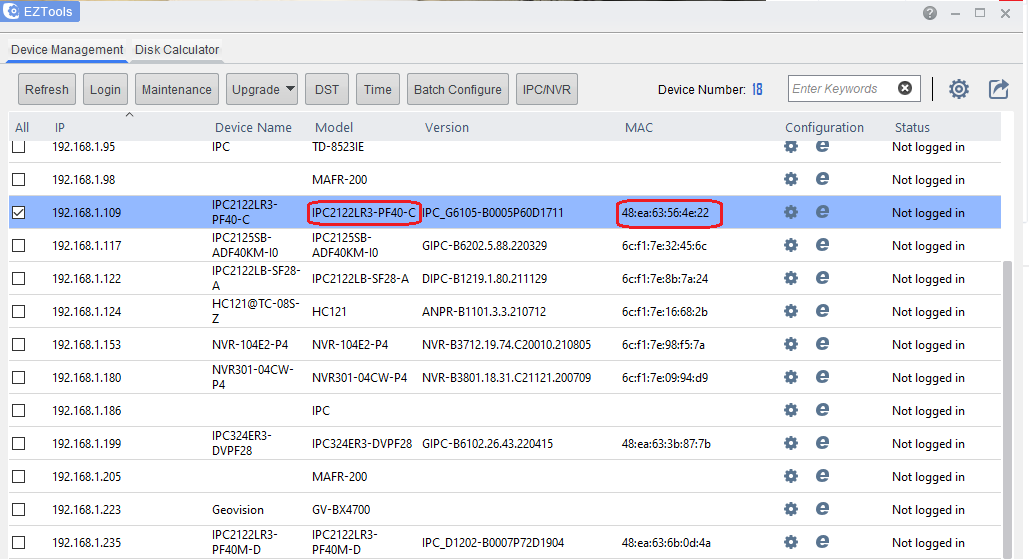Open web page icon for 192.168.1.180

coord(822,376)
